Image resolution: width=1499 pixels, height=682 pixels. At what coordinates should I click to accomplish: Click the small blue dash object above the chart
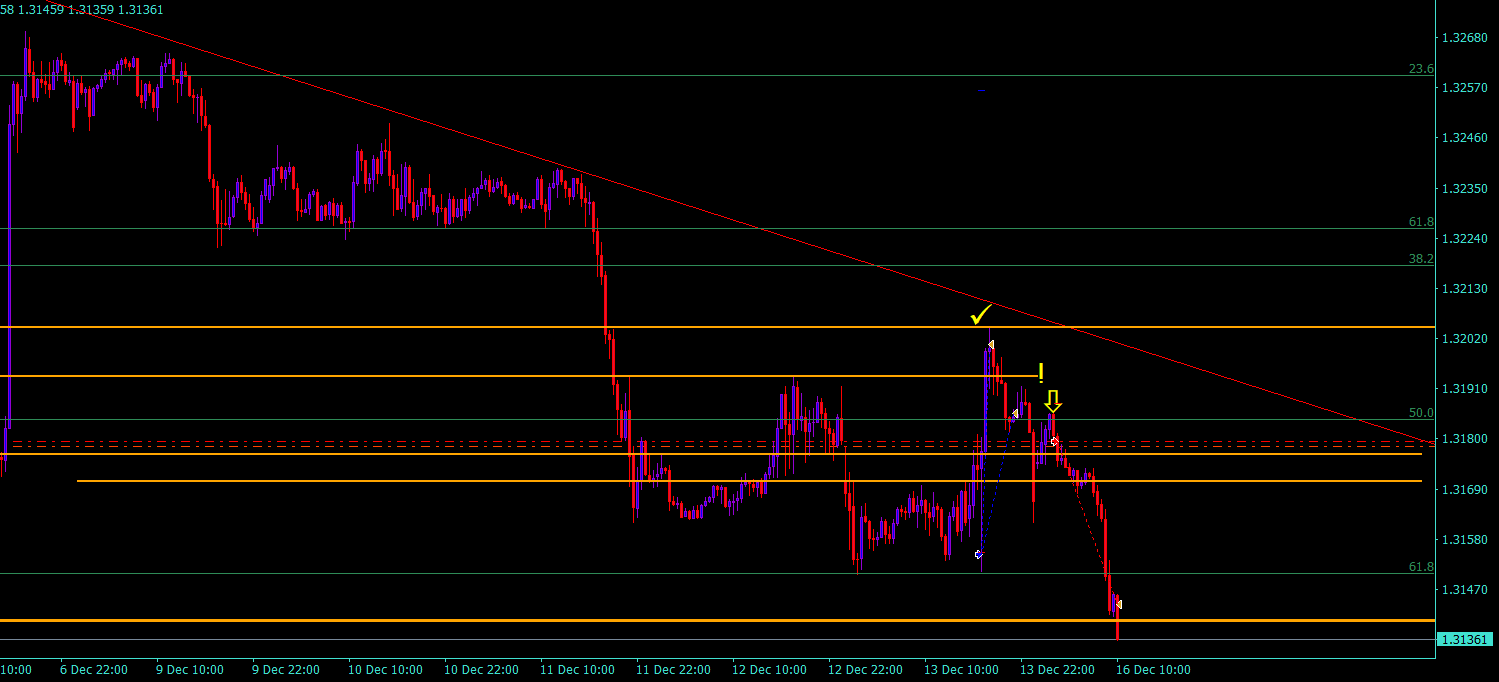(x=981, y=91)
